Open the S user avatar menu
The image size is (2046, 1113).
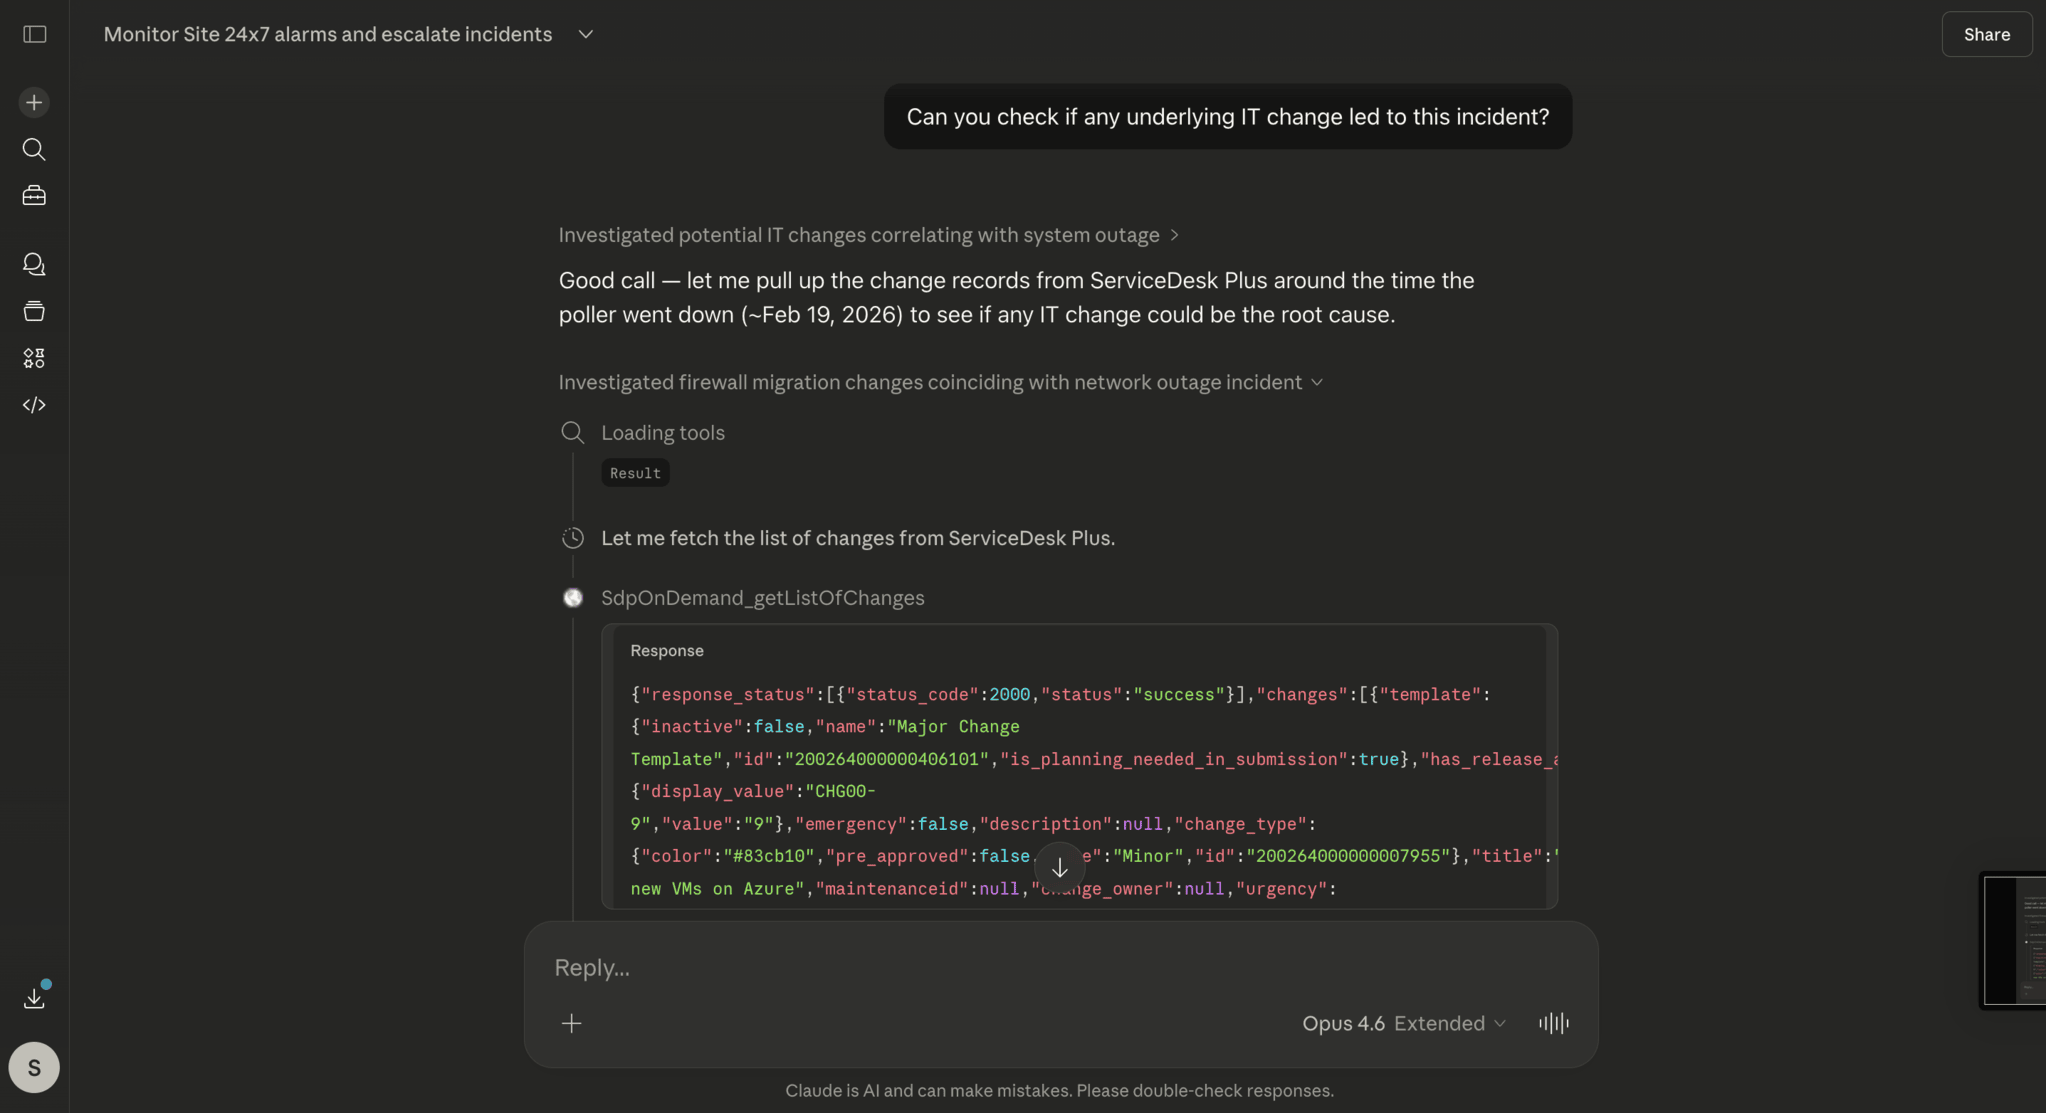click(34, 1068)
